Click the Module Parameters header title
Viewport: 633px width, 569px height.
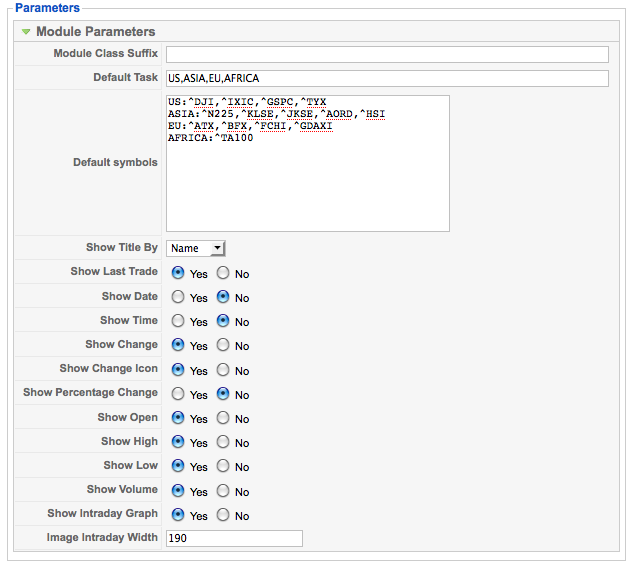pos(95,32)
